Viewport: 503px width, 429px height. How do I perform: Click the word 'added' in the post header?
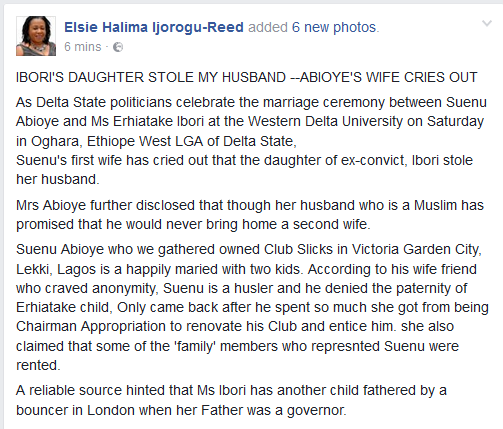[x=268, y=27]
